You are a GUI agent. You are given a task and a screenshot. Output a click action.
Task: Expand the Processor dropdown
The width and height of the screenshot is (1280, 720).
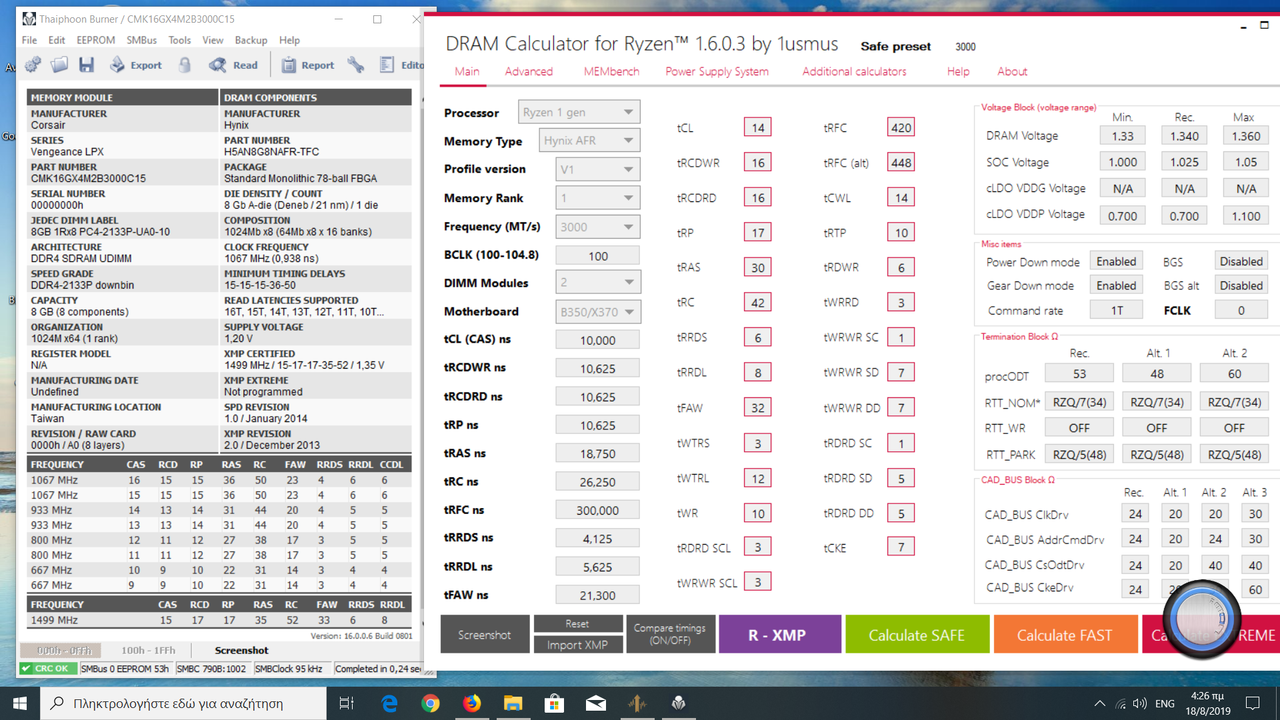pyautogui.click(x=579, y=112)
